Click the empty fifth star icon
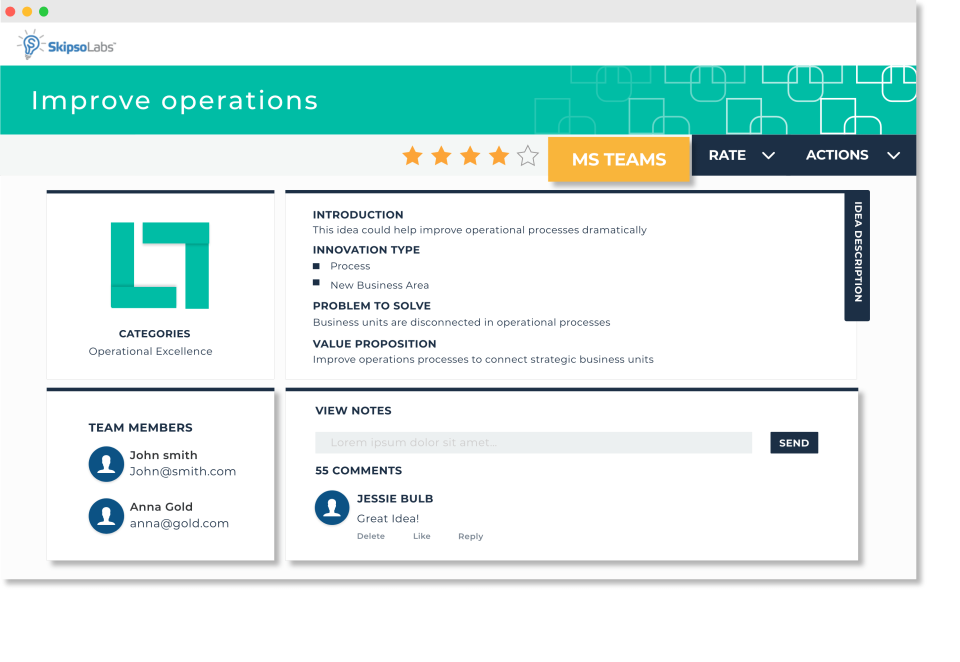 527,155
